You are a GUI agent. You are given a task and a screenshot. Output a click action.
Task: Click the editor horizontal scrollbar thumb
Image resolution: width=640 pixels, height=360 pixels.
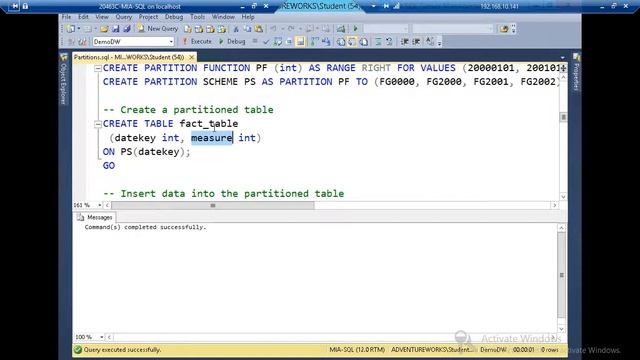[x=213, y=205]
